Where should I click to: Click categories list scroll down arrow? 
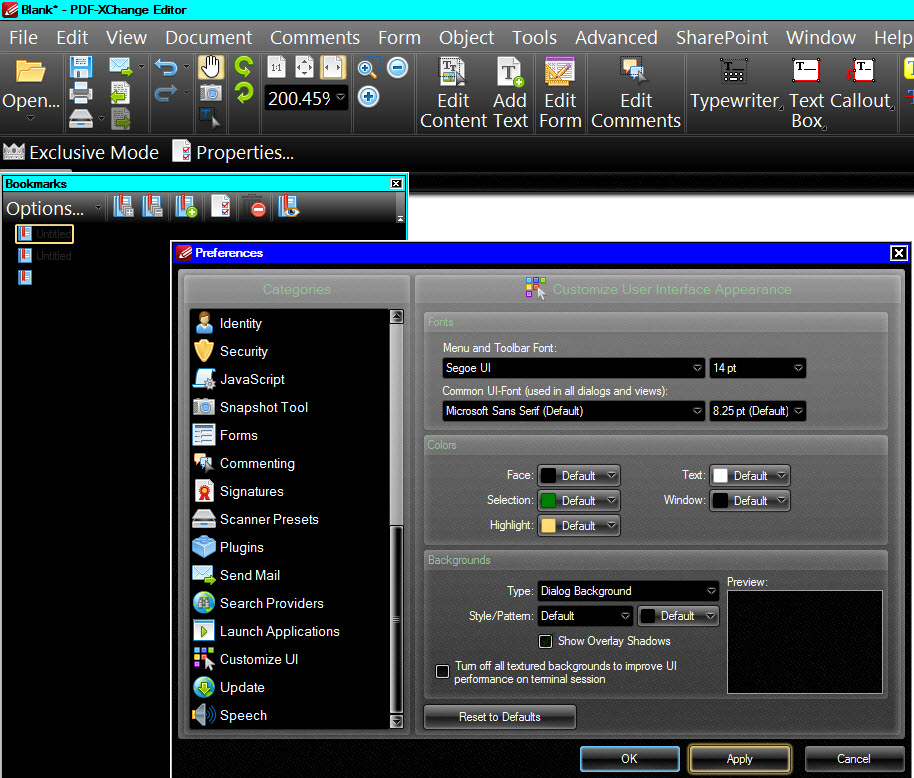click(396, 721)
